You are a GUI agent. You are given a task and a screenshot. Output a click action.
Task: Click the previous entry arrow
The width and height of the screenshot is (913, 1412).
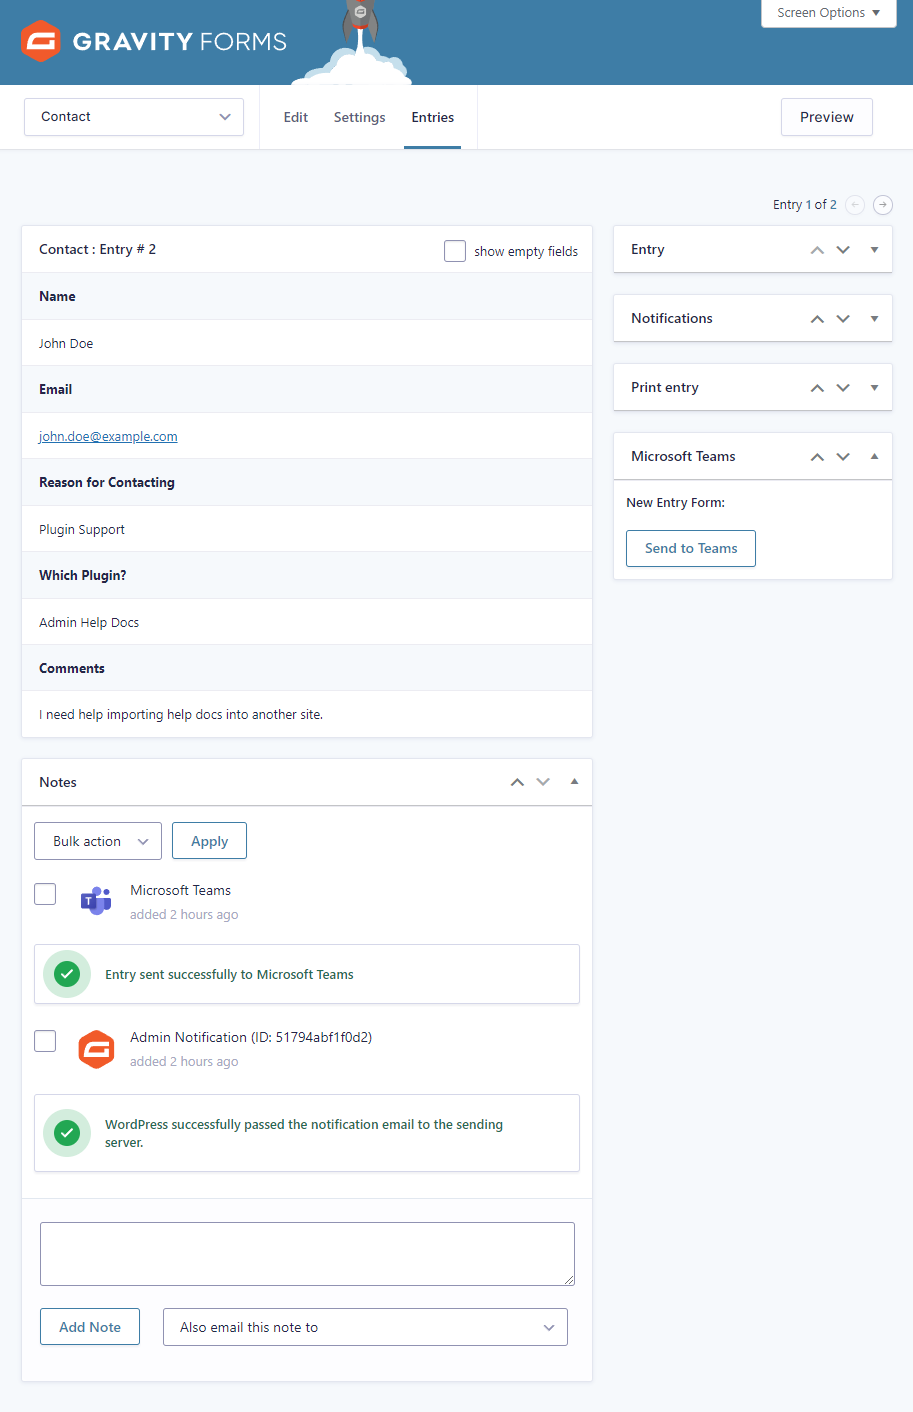854,204
